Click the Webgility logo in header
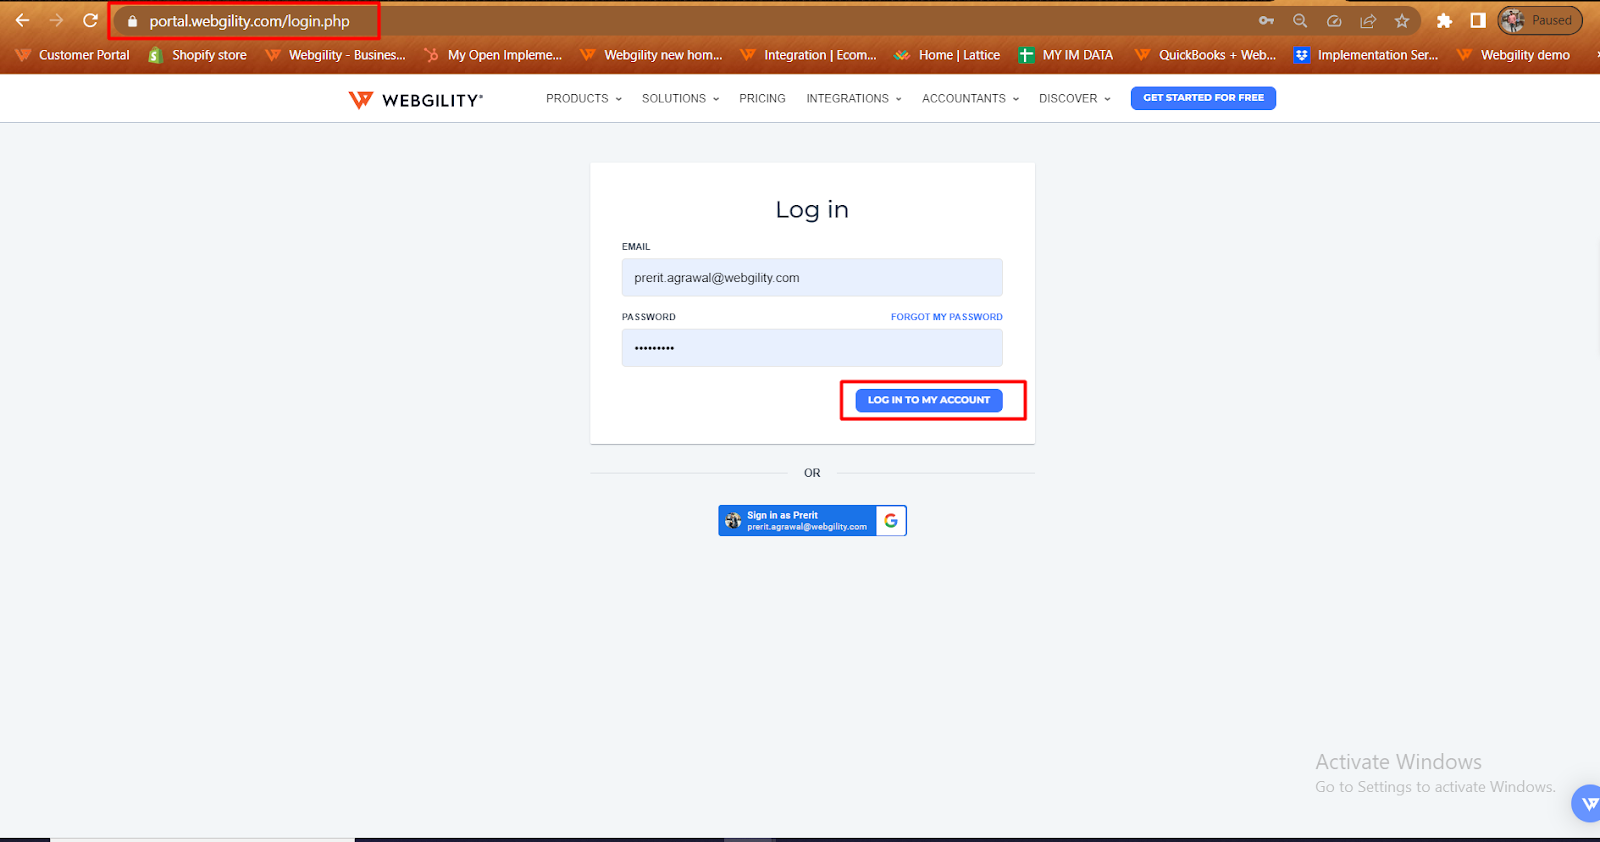The width and height of the screenshot is (1600, 842). pyautogui.click(x=415, y=100)
